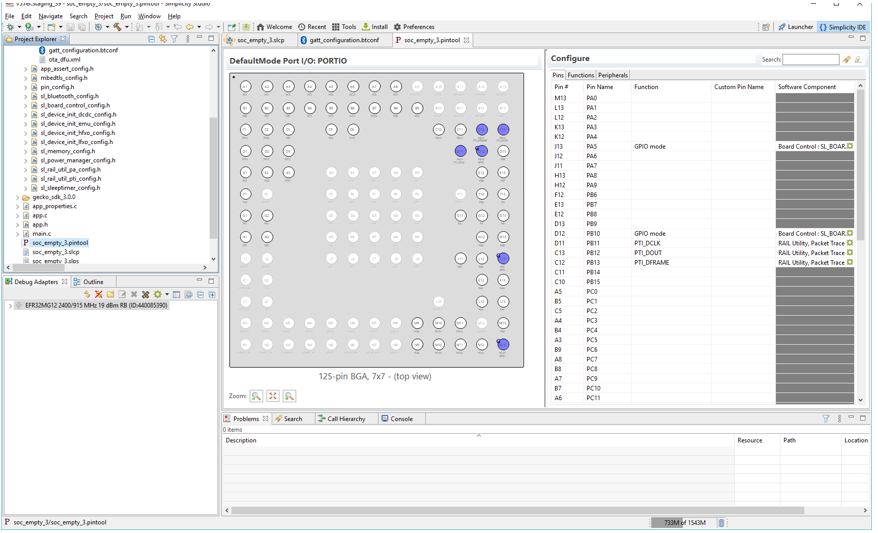This screenshot has width=878, height=533.
Task: Expand the EFR32MG12 debug adapter node
Action: click(x=10, y=306)
